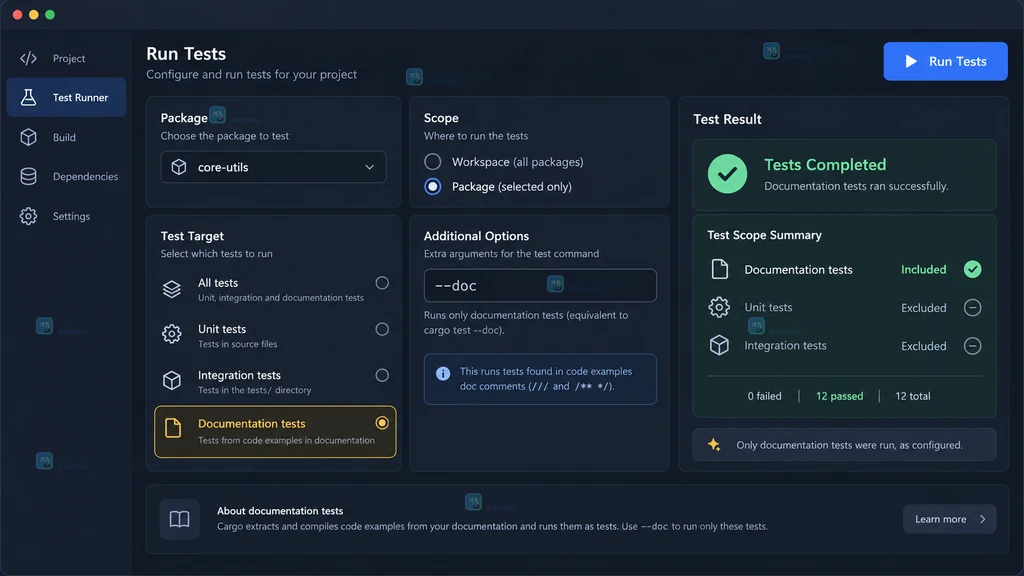The width and height of the screenshot is (1024, 576).
Task: Click the Excluded minus icon for Integration tests
Action: [x=972, y=346]
